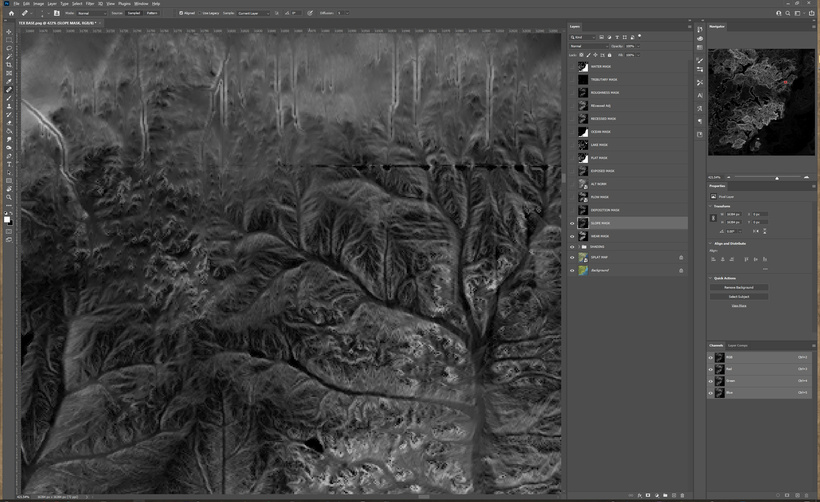The width and height of the screenshot is (820, 502).
Task: Toggle the Aligned checkbox
Action: tap(183, 13)
